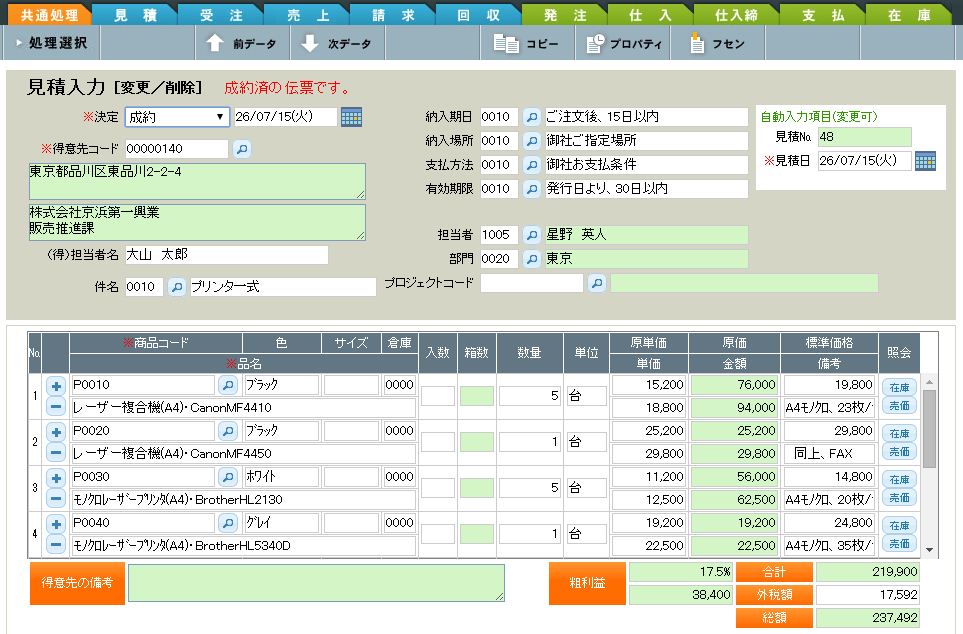
Task: Open the 処理選択 process selection menu
Action: (52, 43)
